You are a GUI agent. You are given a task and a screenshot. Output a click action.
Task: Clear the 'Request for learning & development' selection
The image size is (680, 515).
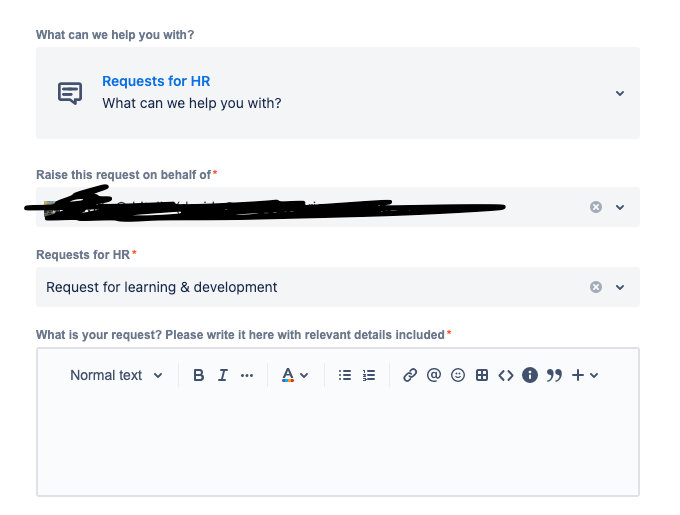pos(596,287)
